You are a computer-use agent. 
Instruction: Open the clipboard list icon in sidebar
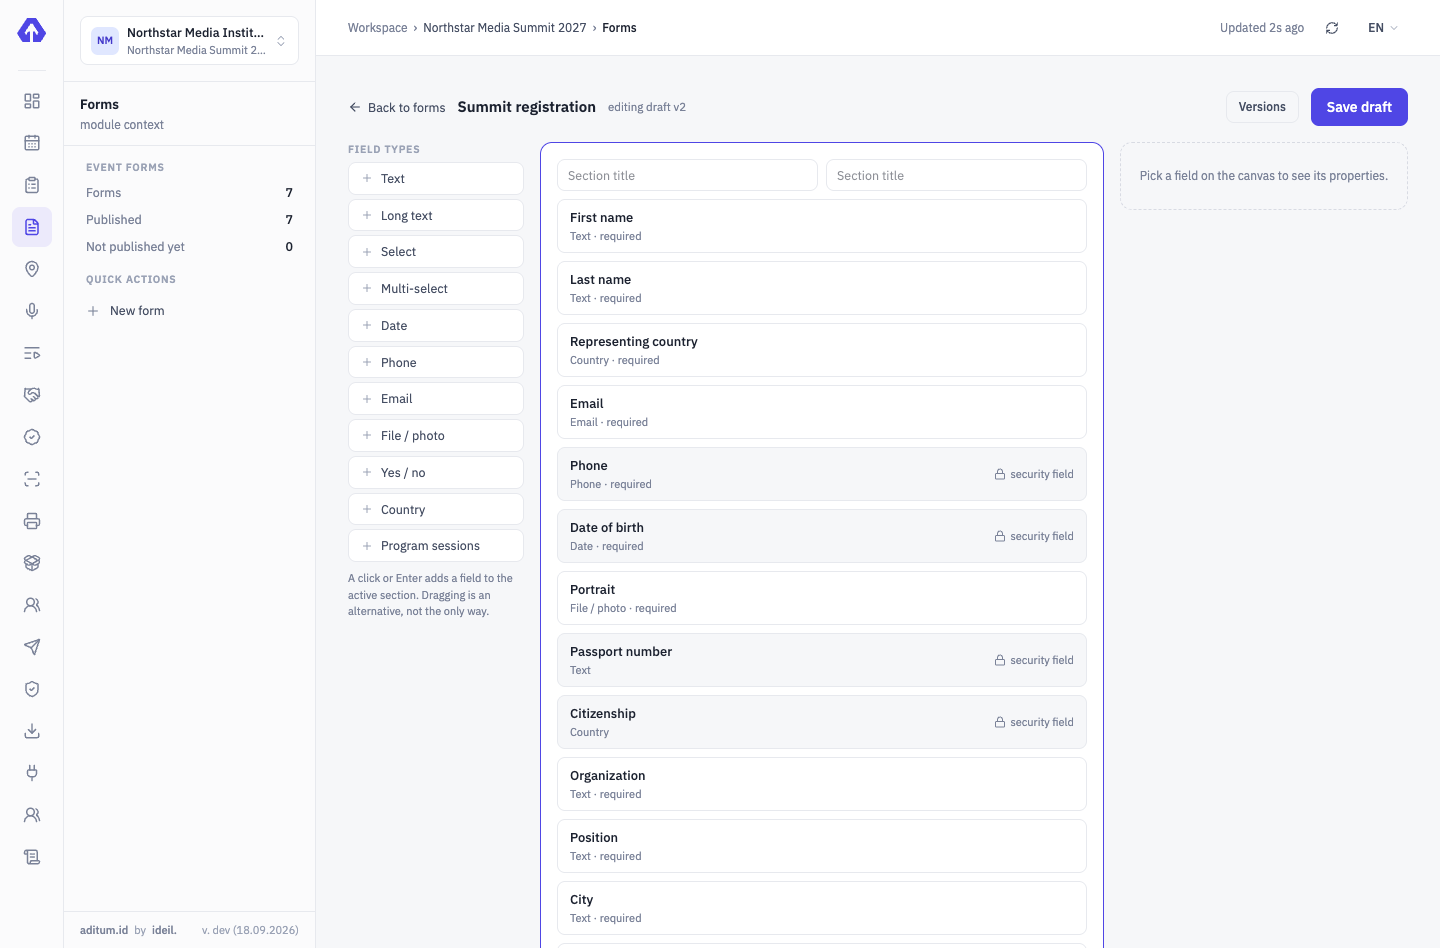click(32, 185)
